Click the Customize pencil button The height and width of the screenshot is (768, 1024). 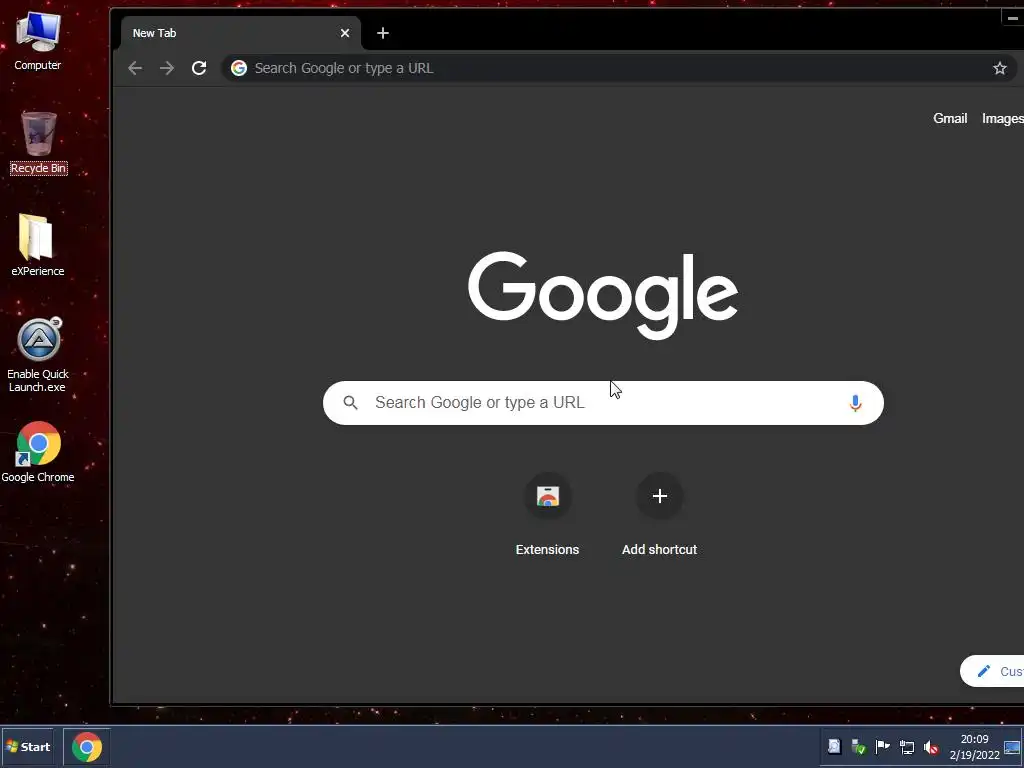(x=993, y=671)
